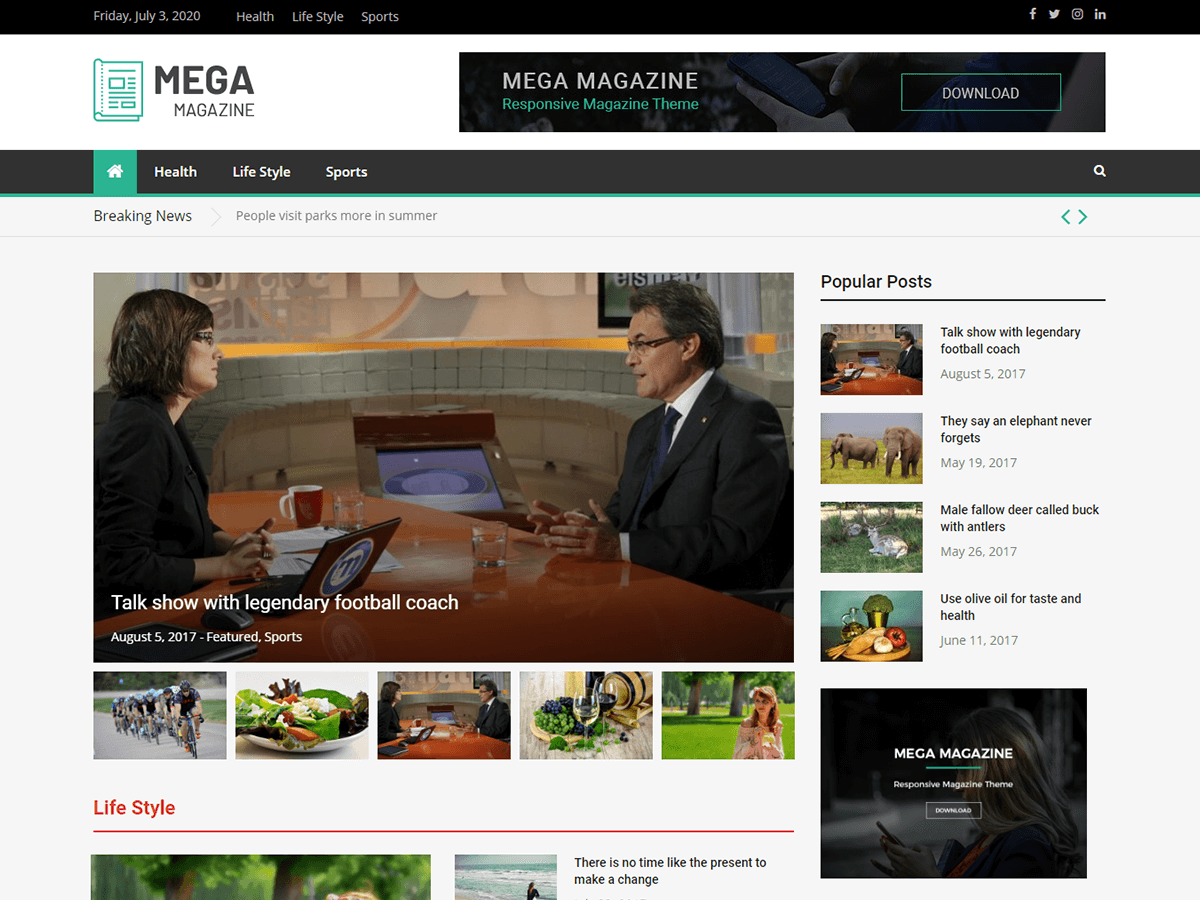1200x900 pixels.
Task: Read 'There is no time like the present' article
Action: [x=670, y=871]
